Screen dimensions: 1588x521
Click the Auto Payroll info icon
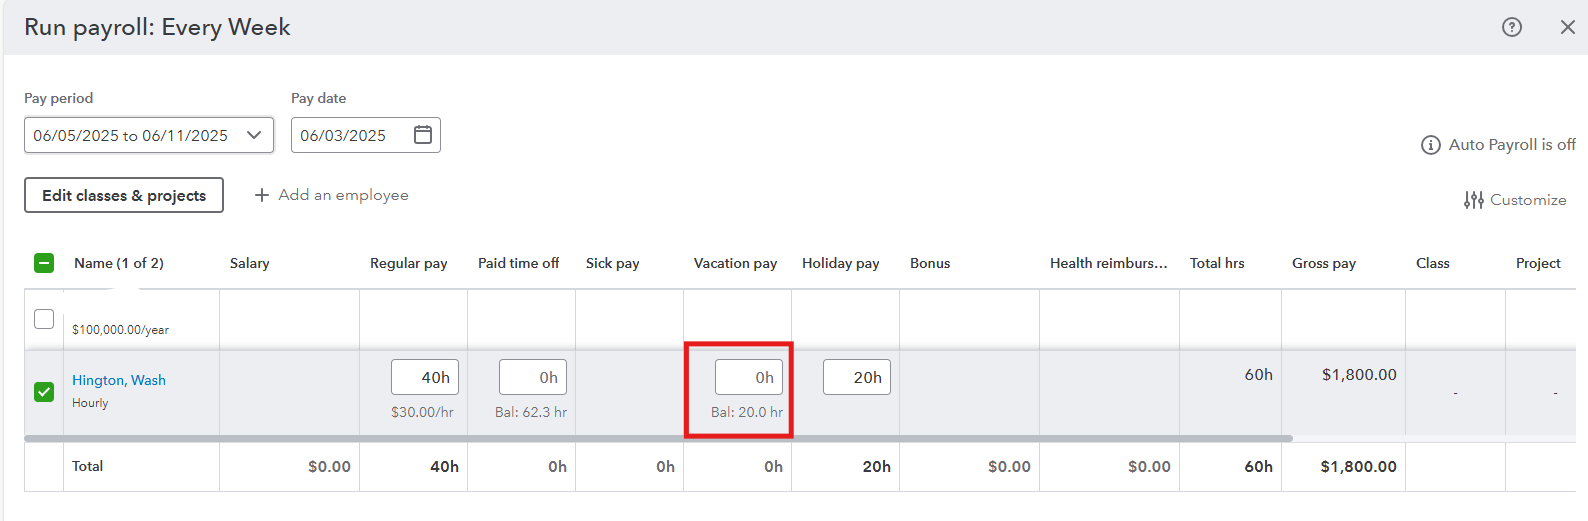tap(1430, 145)
